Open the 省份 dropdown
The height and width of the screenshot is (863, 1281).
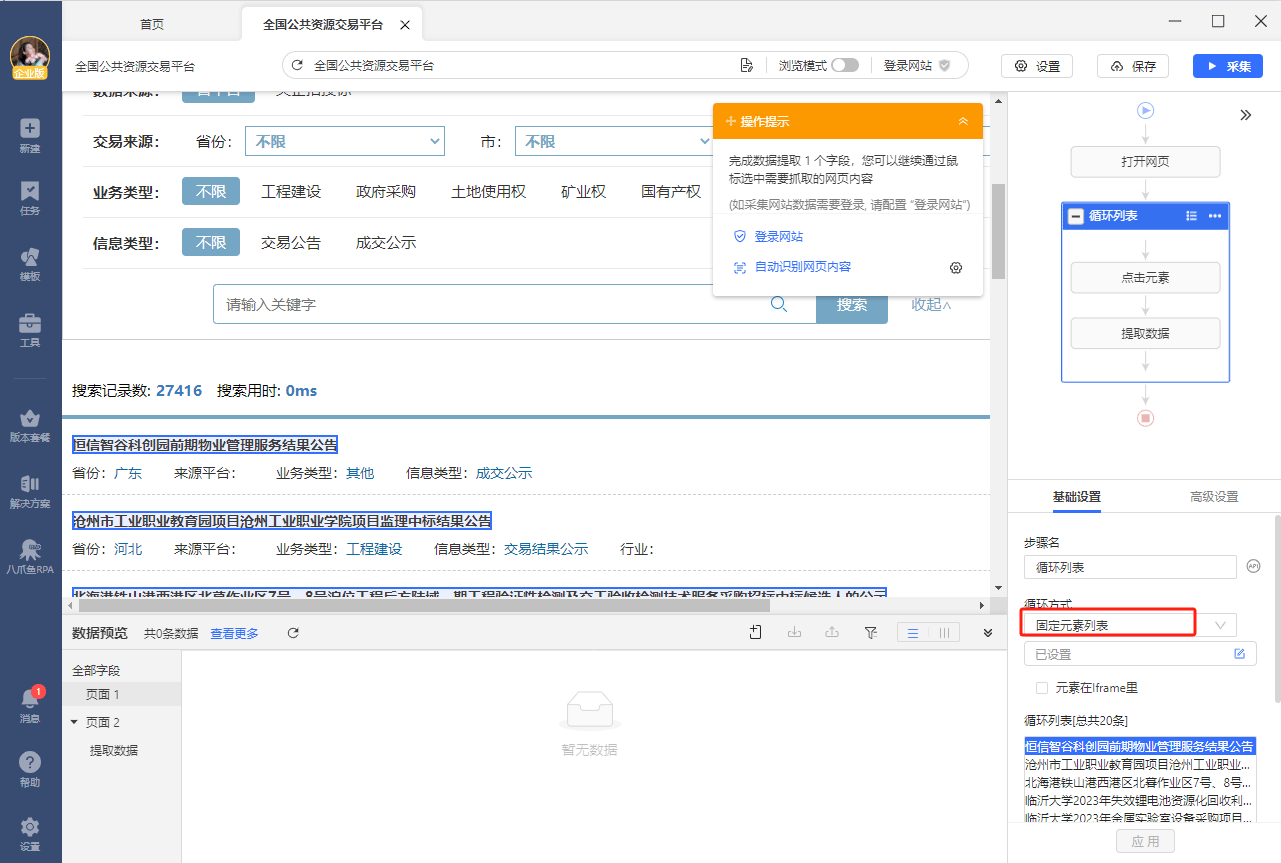(x=344, y=142)
